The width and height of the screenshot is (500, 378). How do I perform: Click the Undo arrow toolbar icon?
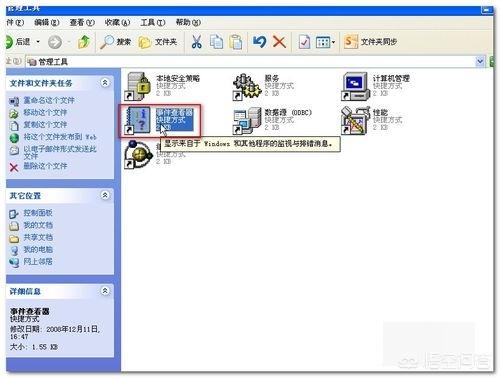259,42
